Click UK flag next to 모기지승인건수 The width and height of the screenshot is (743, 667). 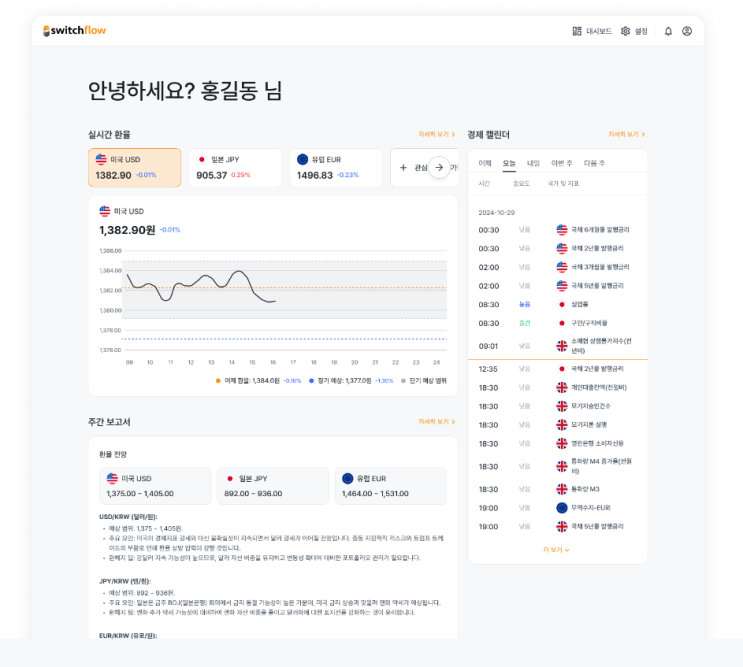pyautogui.click(x=562, y=406)
